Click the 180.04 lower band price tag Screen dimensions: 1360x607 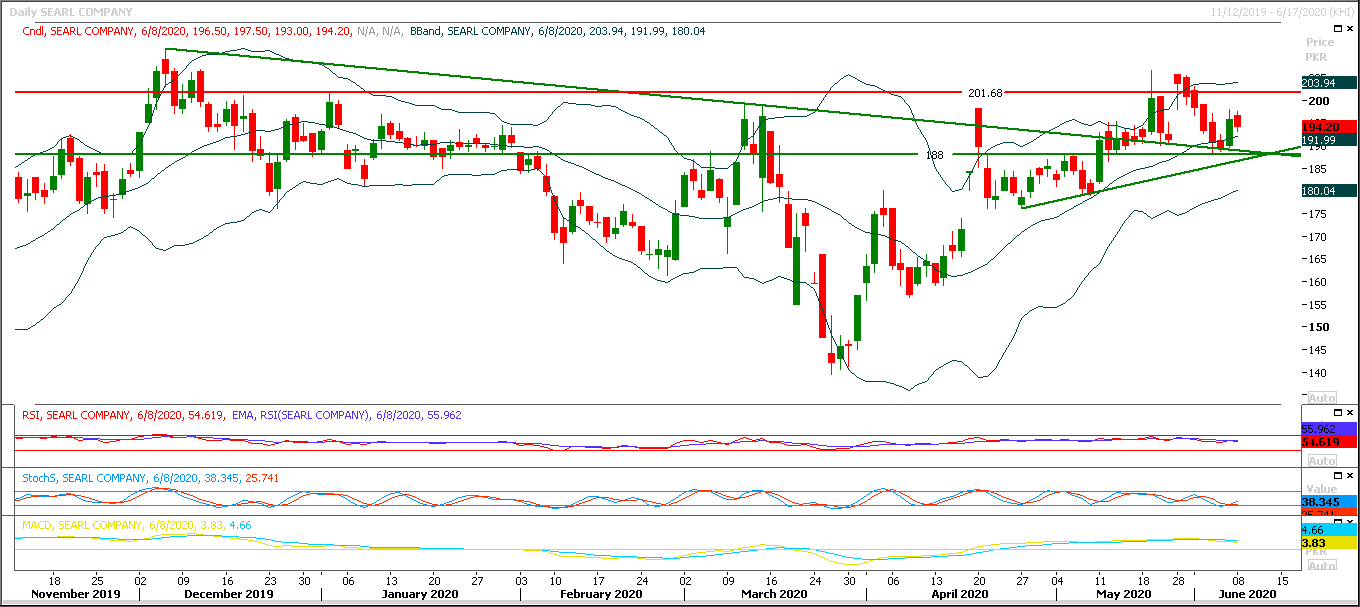pos(1330,191)
